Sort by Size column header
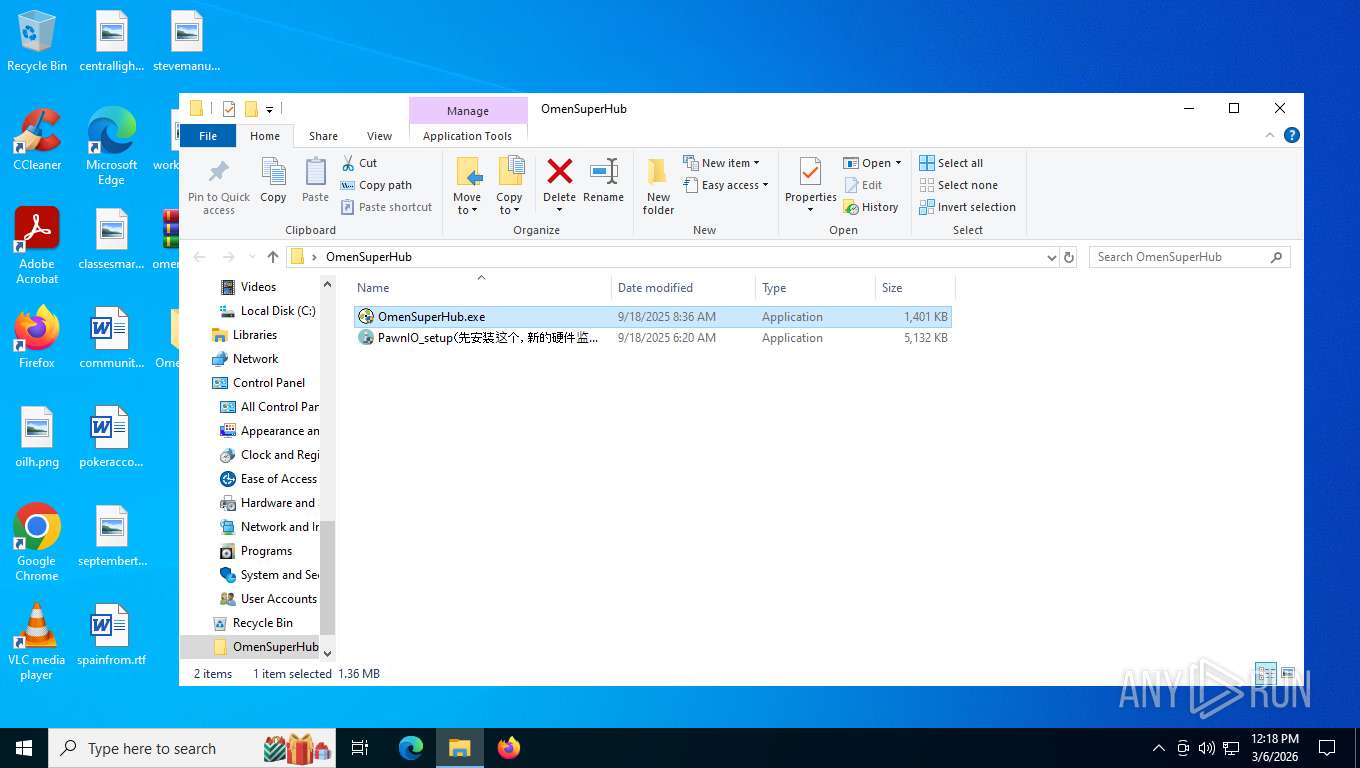 915,288
